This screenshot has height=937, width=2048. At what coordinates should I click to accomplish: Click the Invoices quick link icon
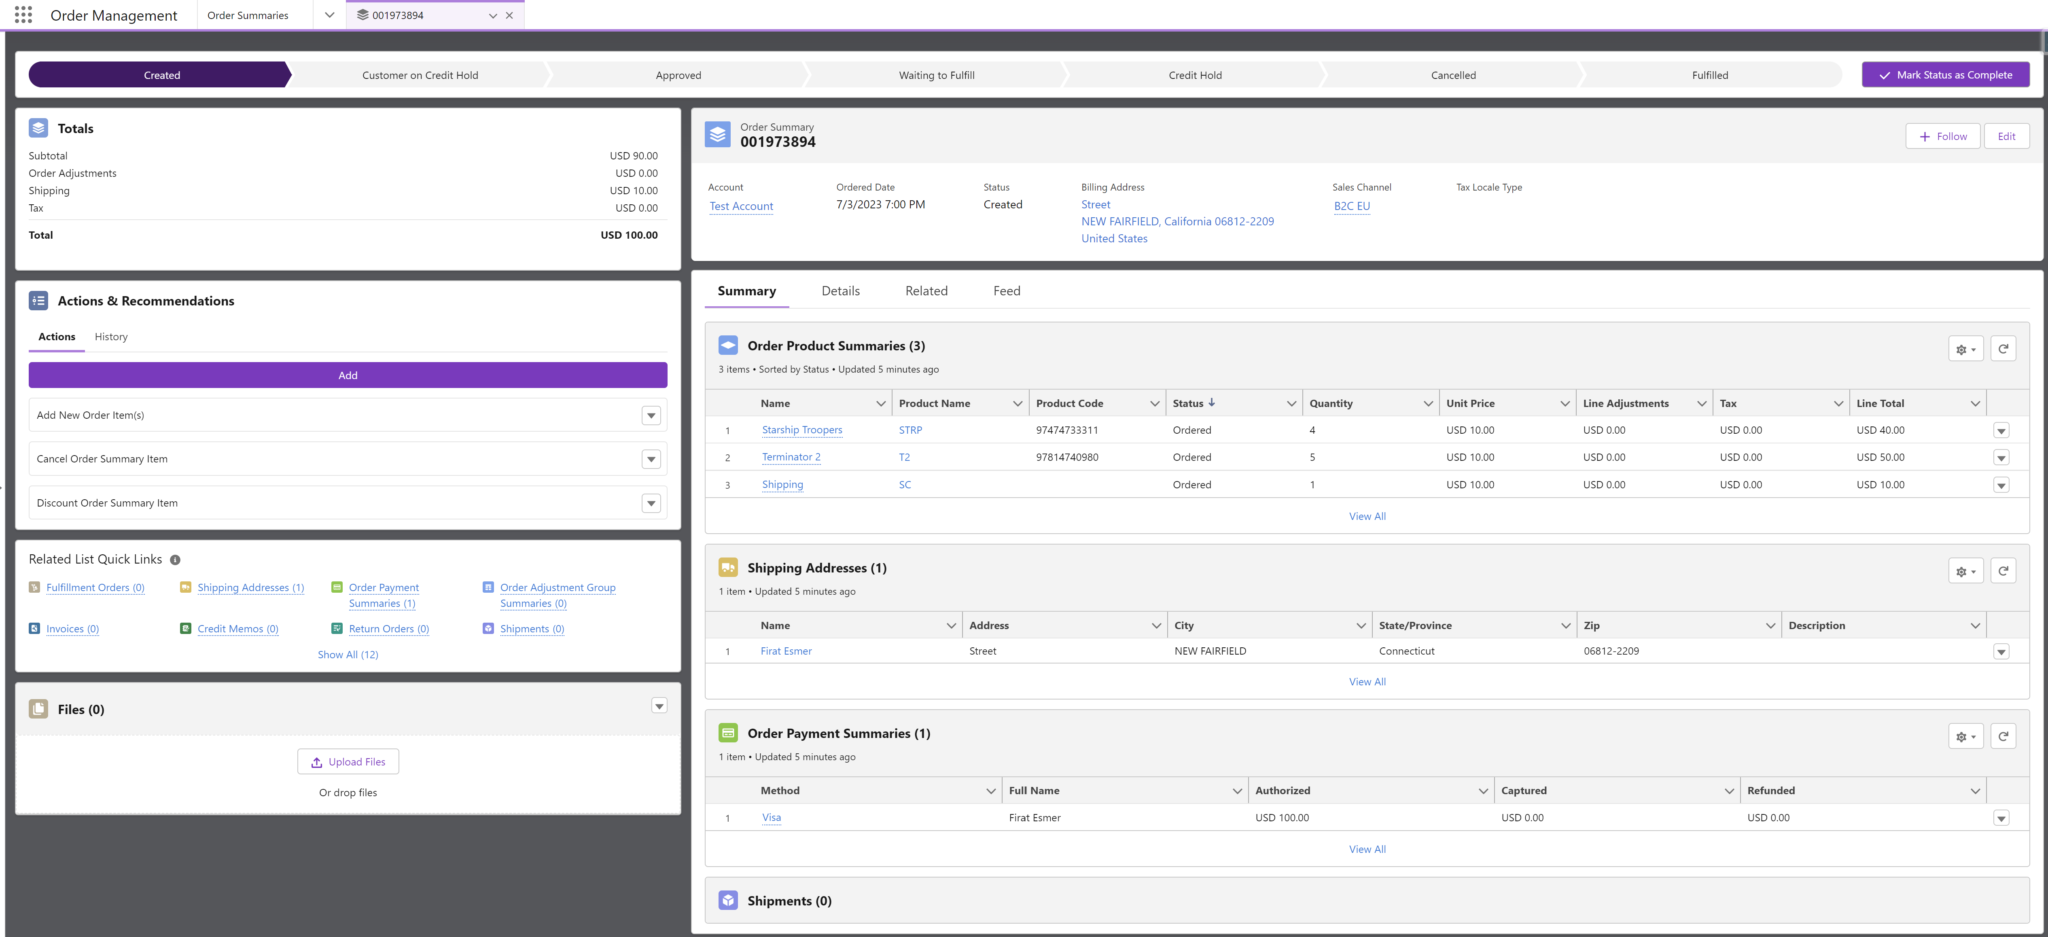[35, 628]
